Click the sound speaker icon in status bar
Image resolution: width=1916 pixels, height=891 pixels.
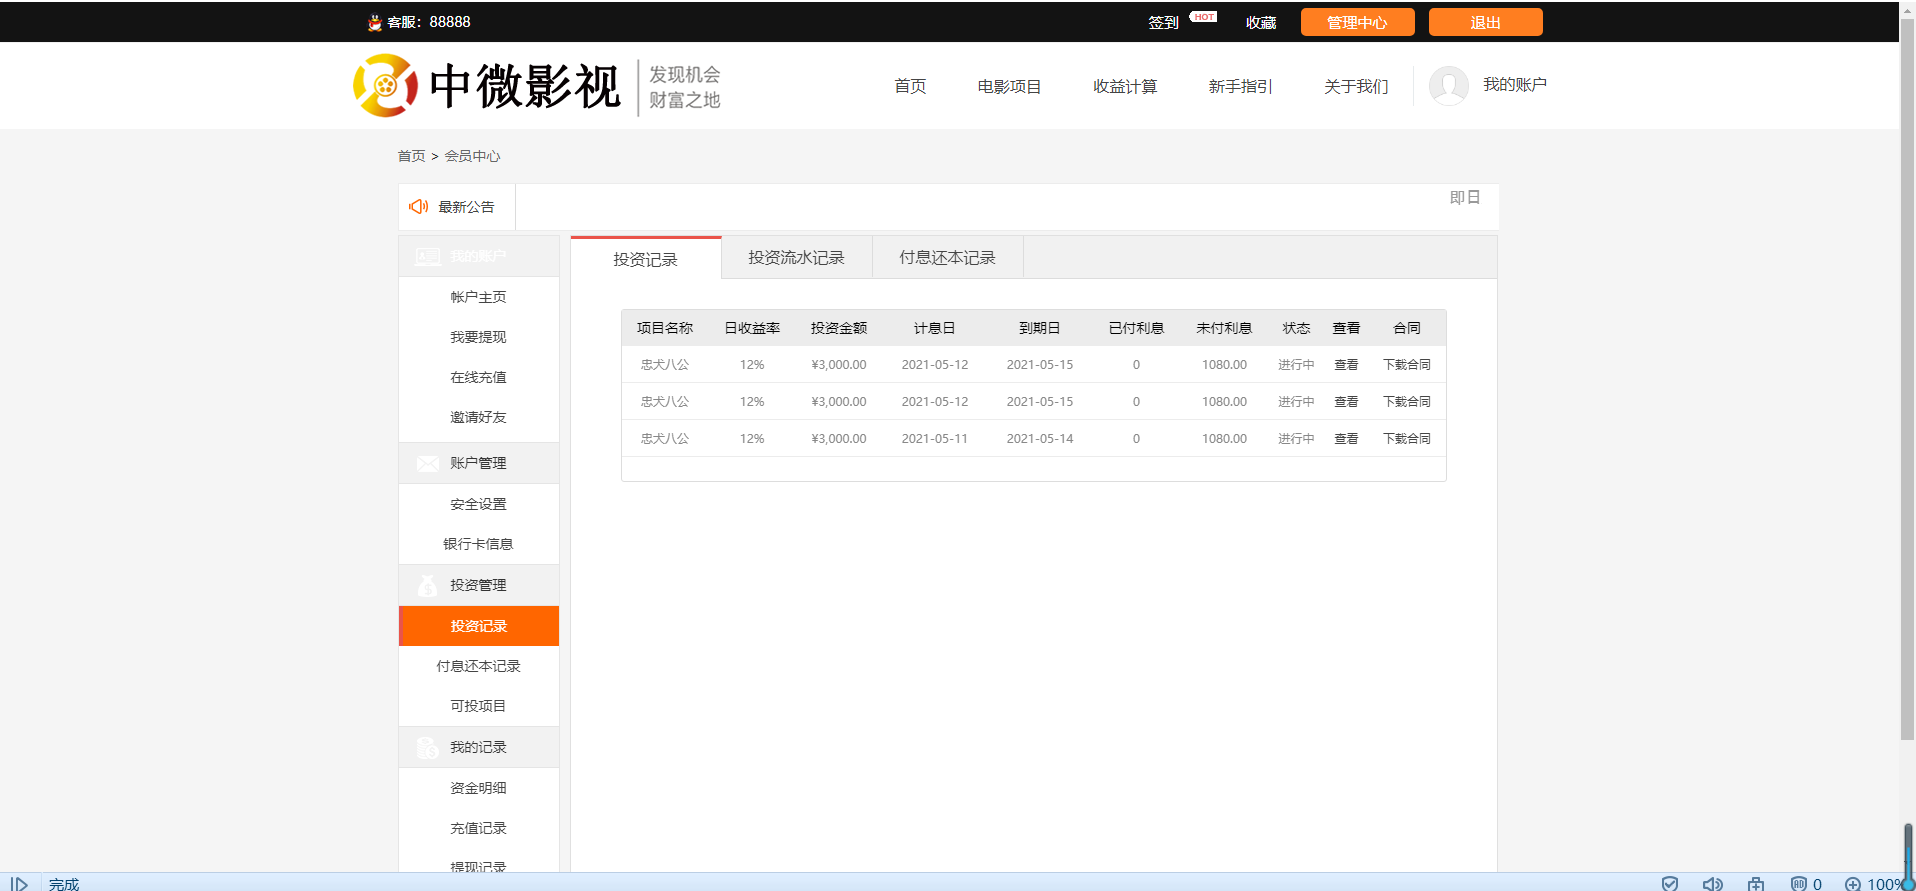(1712, 883)
